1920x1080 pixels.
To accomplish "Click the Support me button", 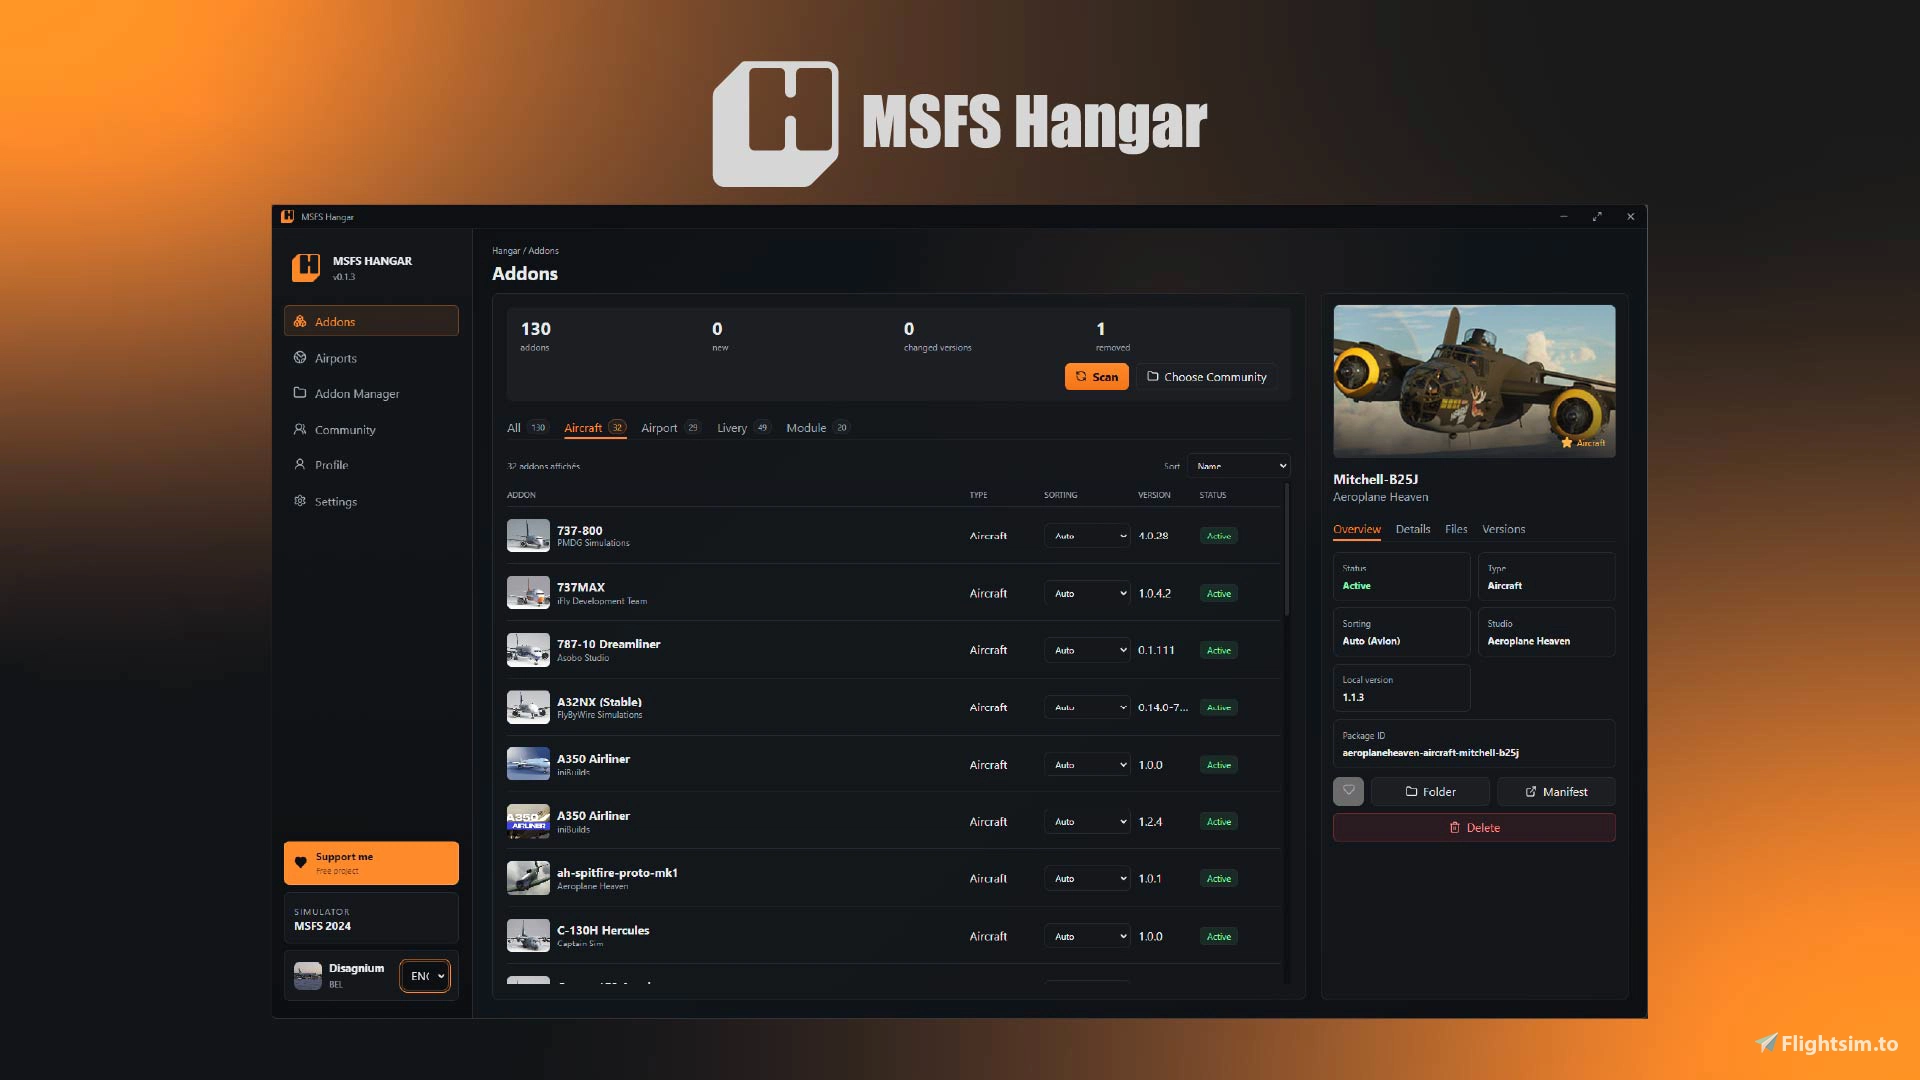I will pyautogui.click(x=371, y=863).
